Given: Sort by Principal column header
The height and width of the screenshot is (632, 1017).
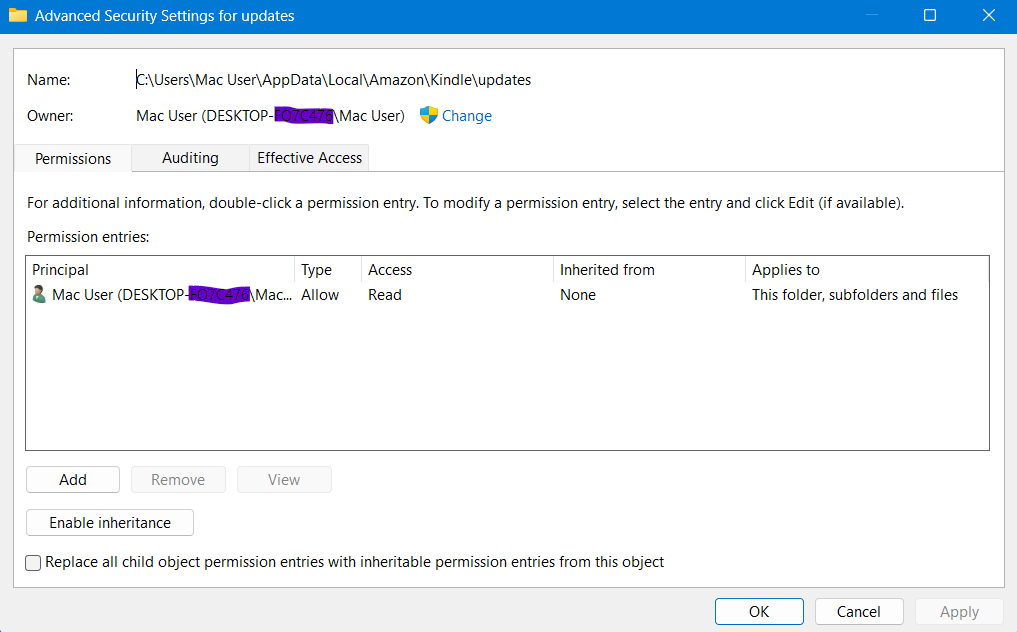Looking at the screenshot, I should 61,270.
